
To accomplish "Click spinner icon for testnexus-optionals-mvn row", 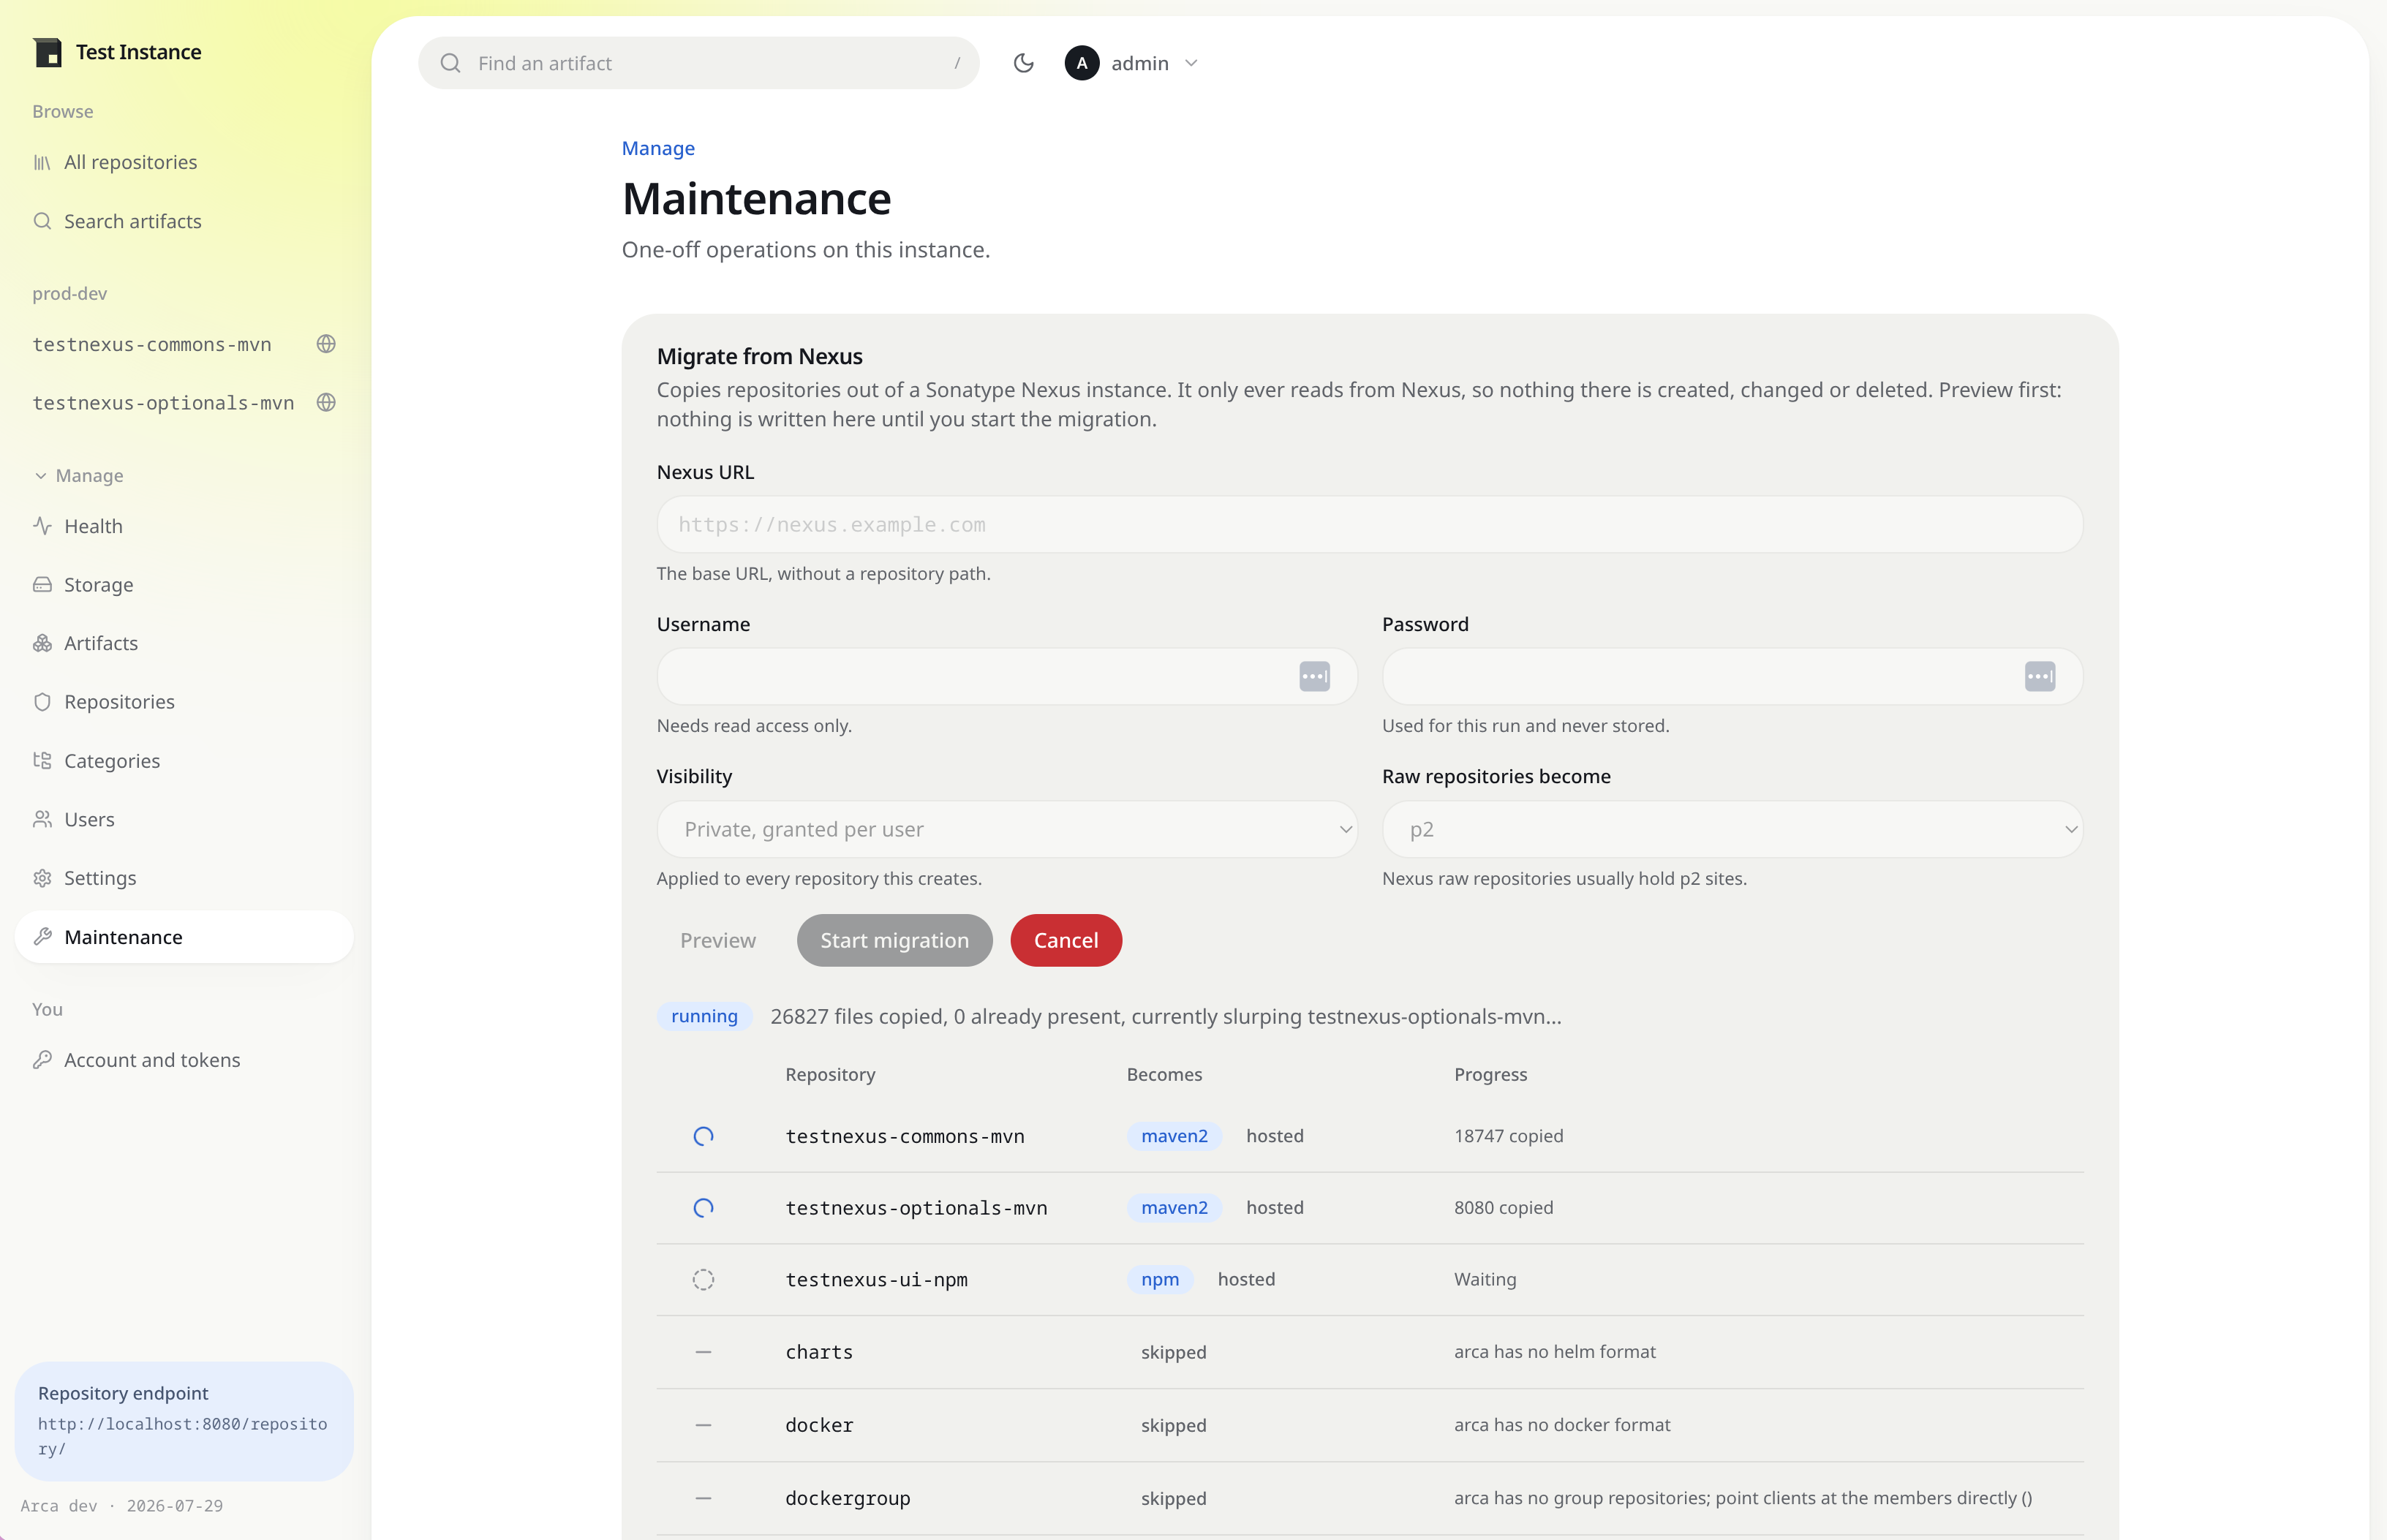I will point(704,1208).
